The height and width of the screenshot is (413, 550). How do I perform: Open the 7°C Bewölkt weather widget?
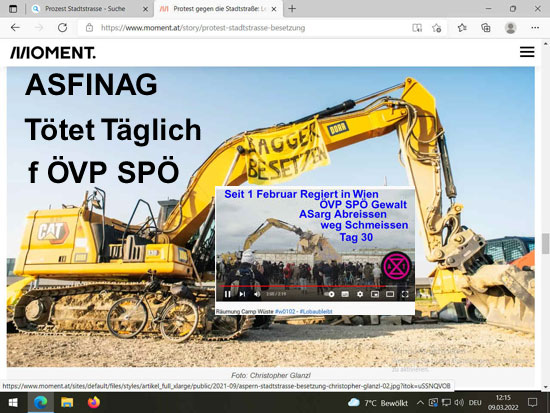378,403
